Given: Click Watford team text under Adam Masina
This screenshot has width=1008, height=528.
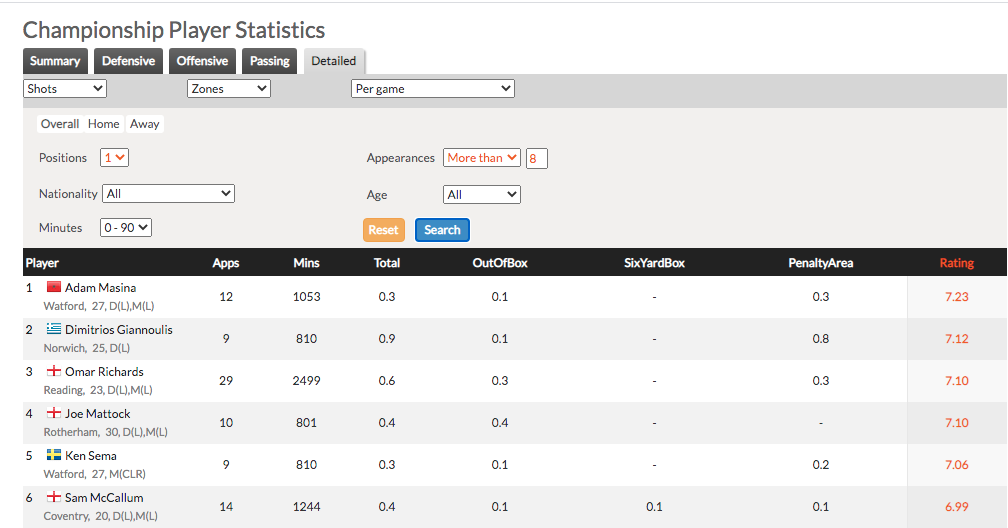Looking at the screenshot, I should coord(64,306).
